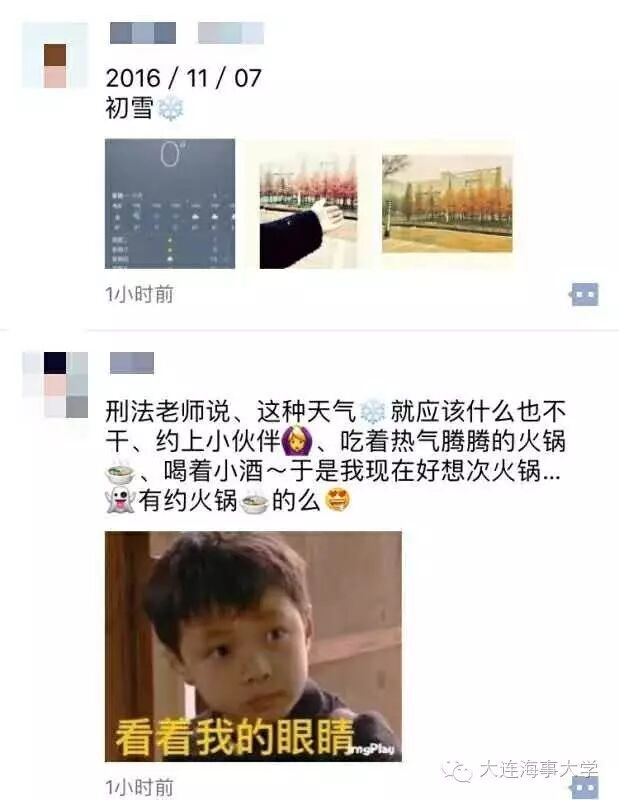
Task: Tap the 1小时前 timestamp under meme
Action: coord(139,787)
